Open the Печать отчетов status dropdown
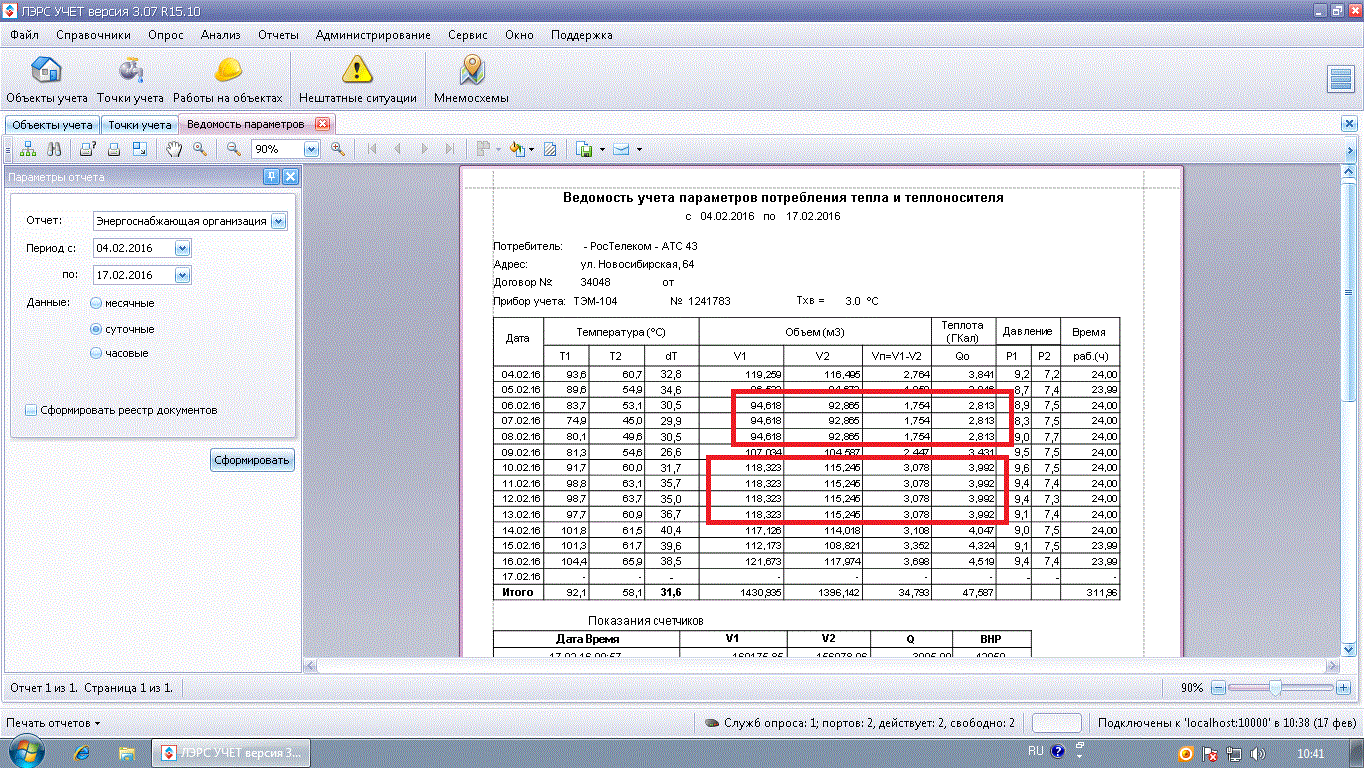This screenshot has height=768, width=1364. [x=53, y=723]
